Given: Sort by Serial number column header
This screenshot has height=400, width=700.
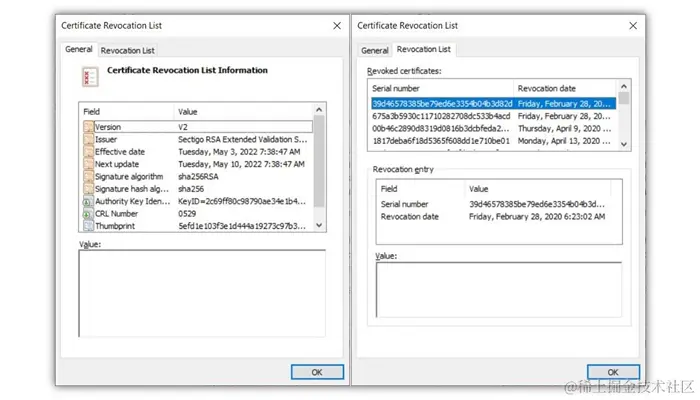Looking at the screenshot, I should coord(441,88).
